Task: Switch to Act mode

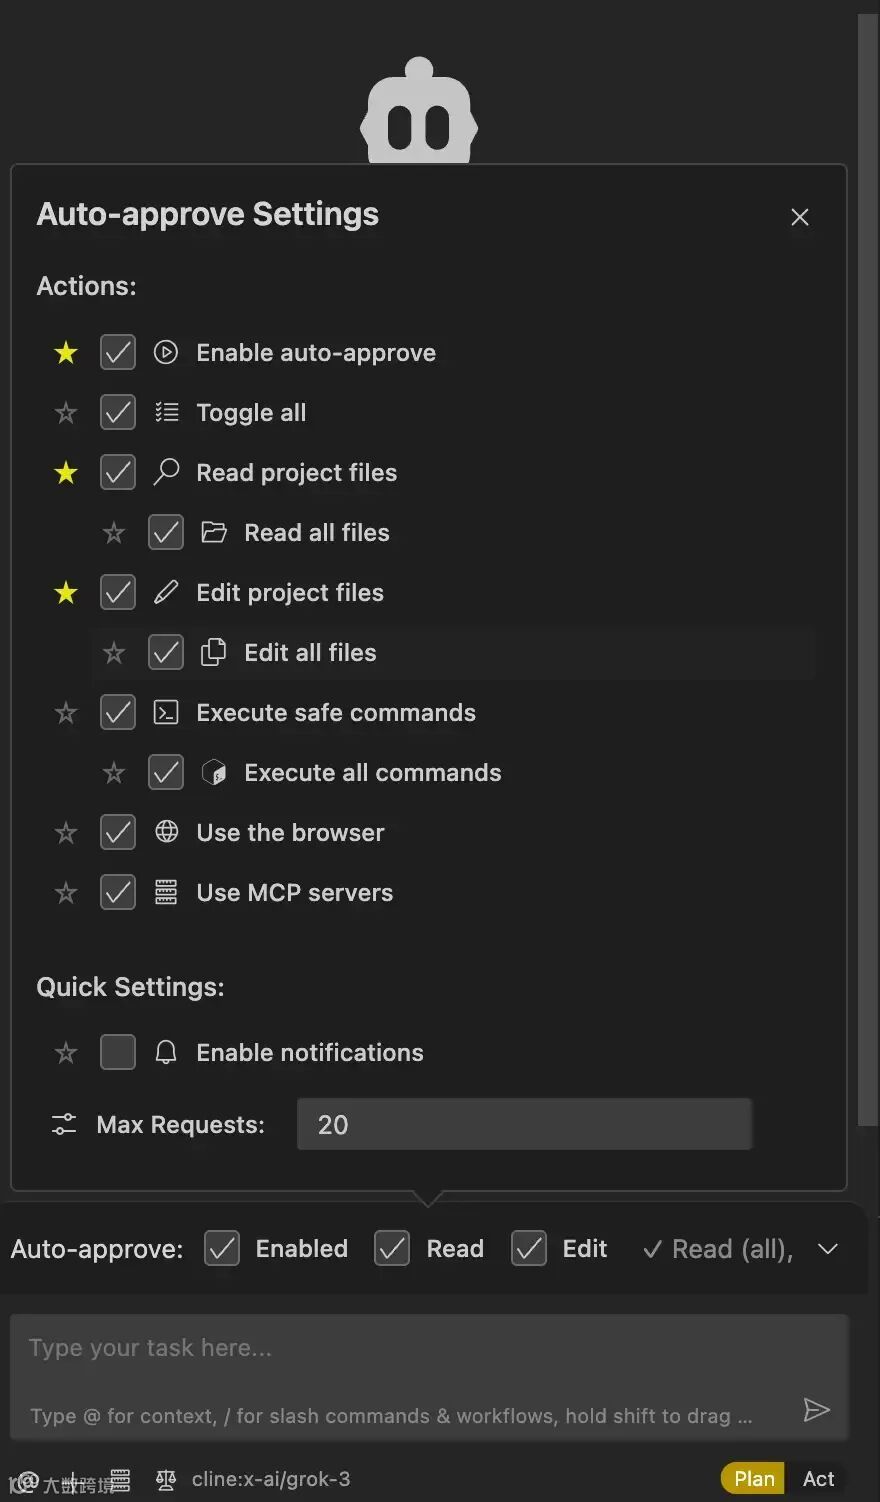Action: pyautogui.click(x=818, y=1479)
